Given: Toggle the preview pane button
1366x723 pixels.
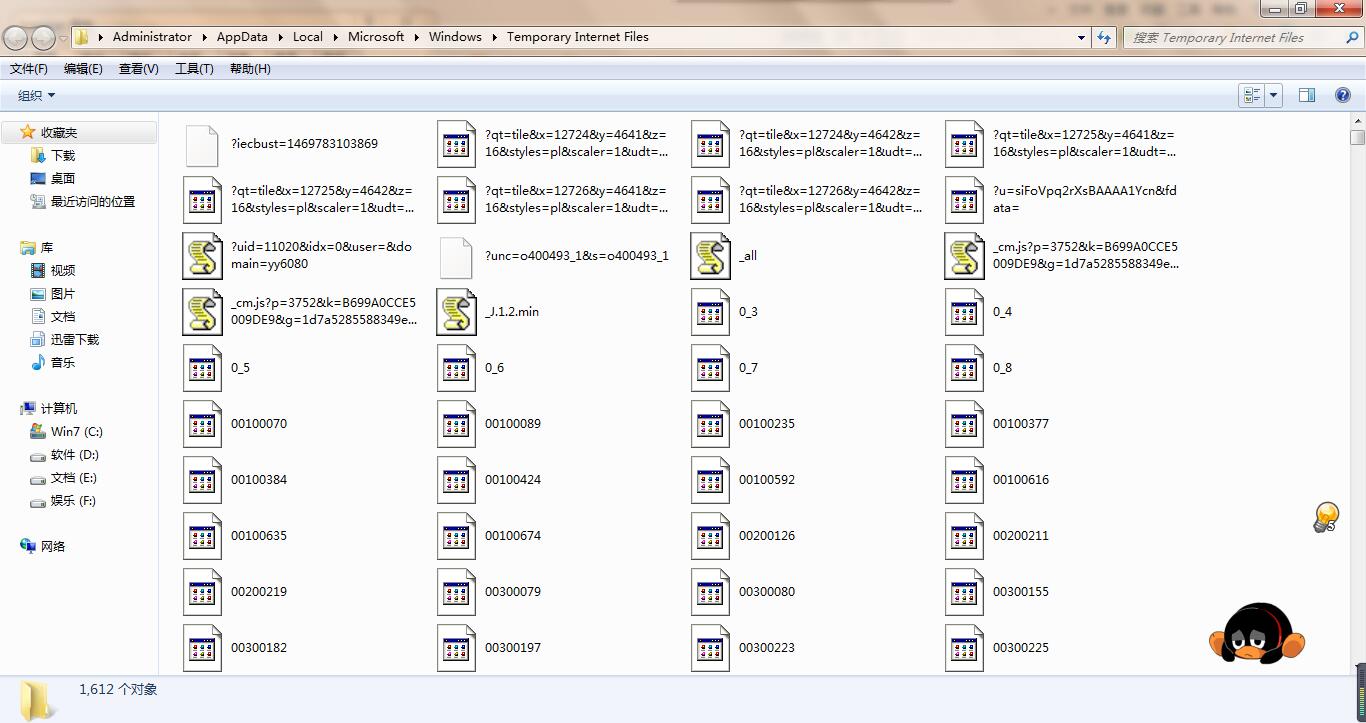Looking at the screenshot, I should [1306, 95].
